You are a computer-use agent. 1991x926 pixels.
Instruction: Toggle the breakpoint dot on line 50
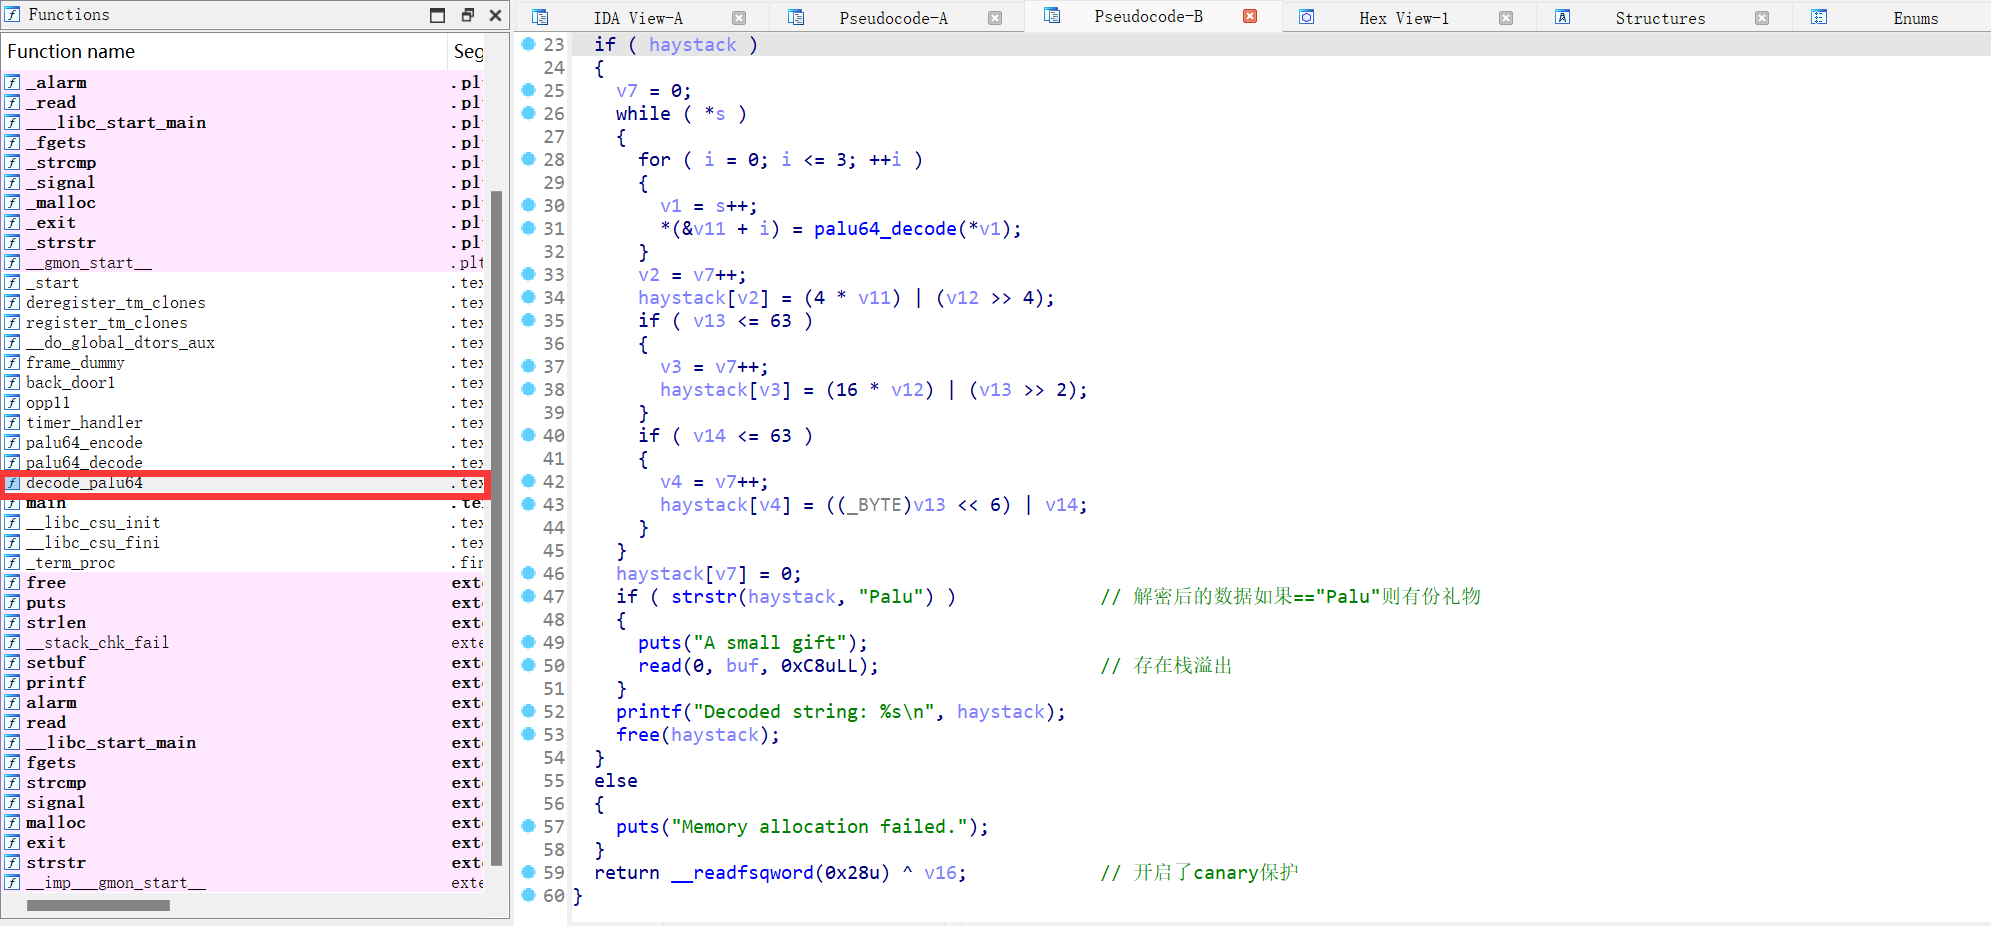click(528, 665)
